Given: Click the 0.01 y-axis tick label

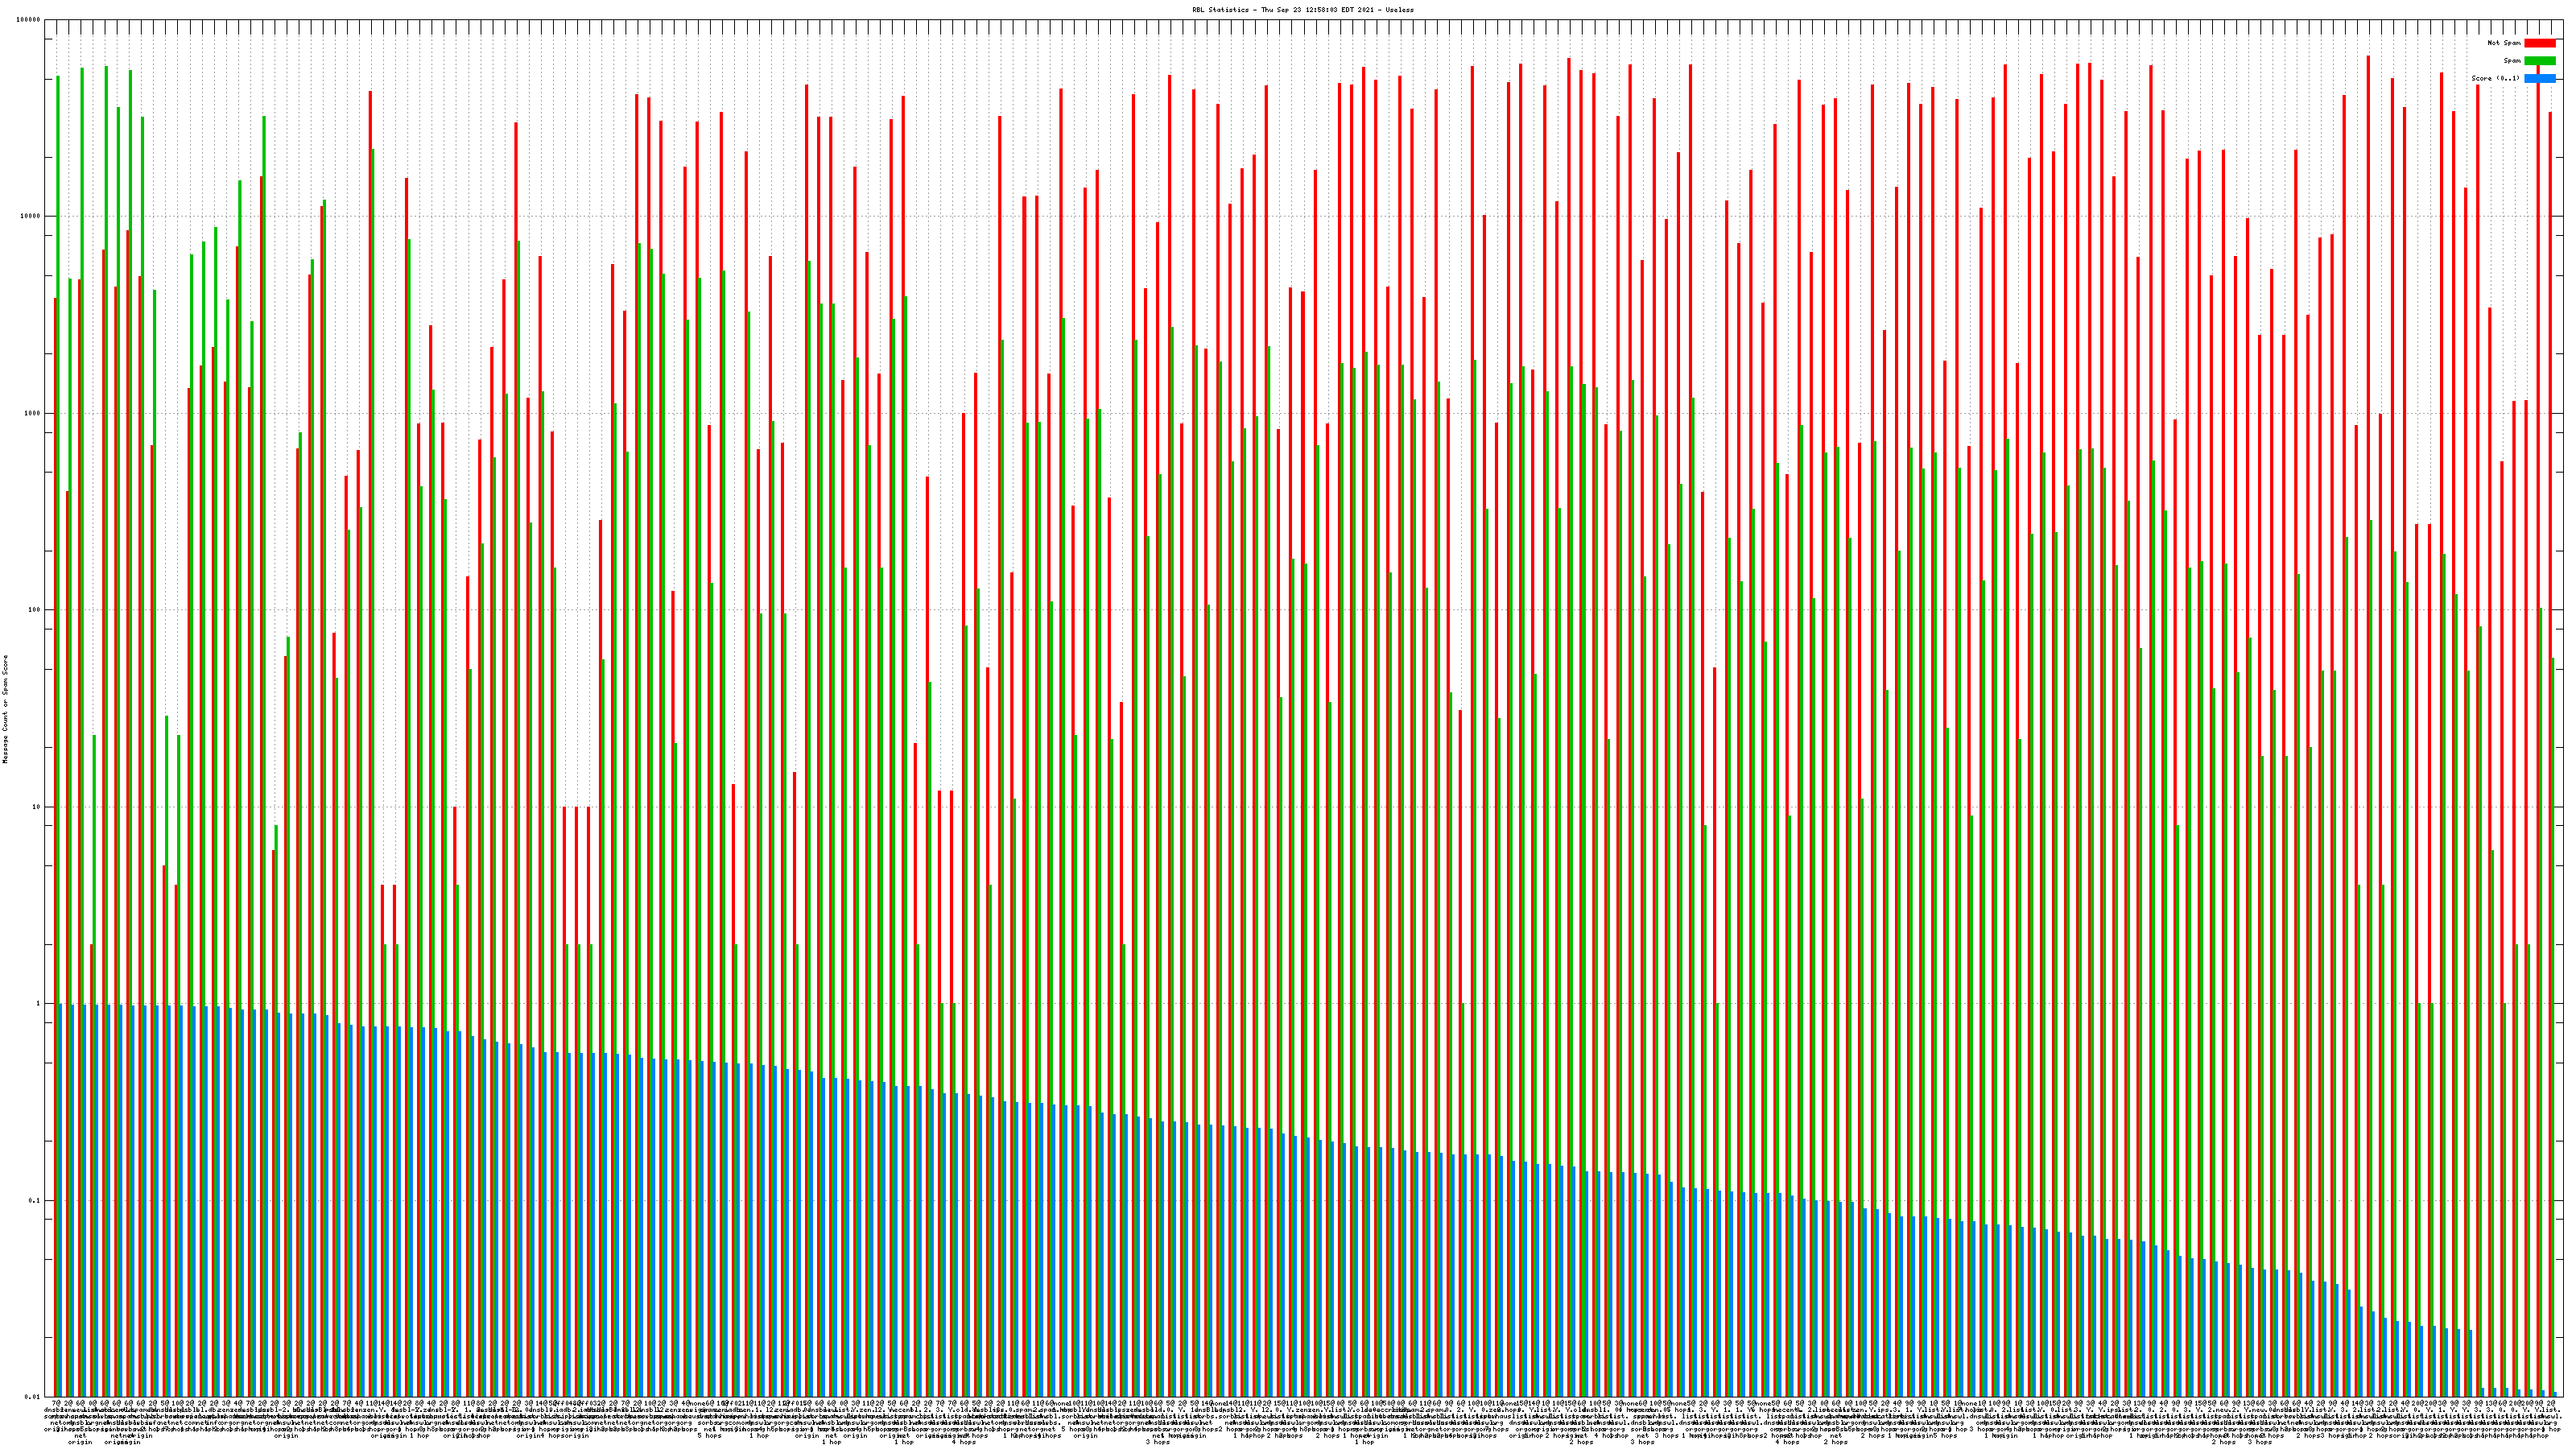Looking at the screenshot, I should tap(33, 1397).
